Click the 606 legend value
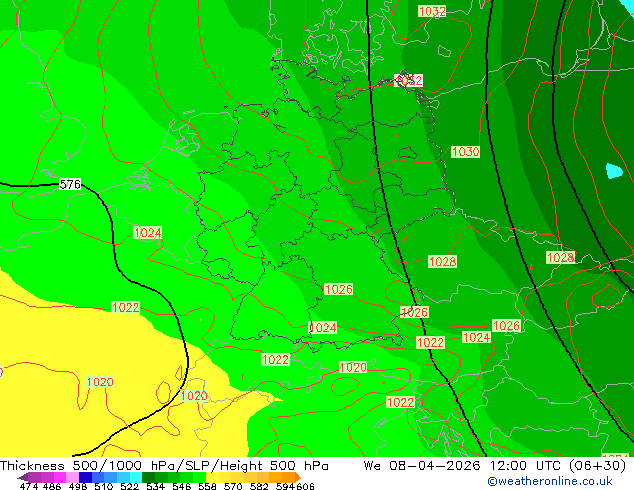 pyautogui.click(x=304, y=486)
